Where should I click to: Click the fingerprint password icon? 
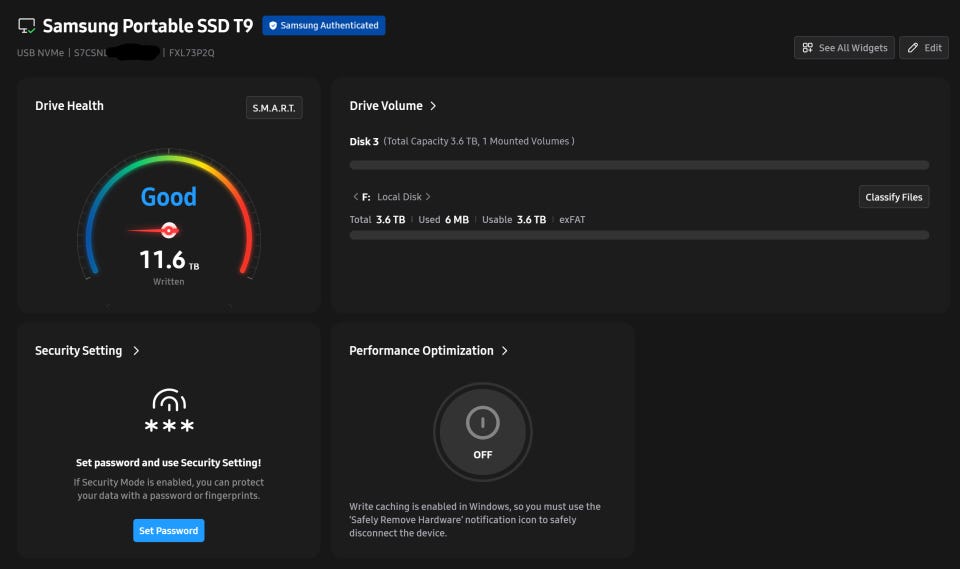(169, 410)
